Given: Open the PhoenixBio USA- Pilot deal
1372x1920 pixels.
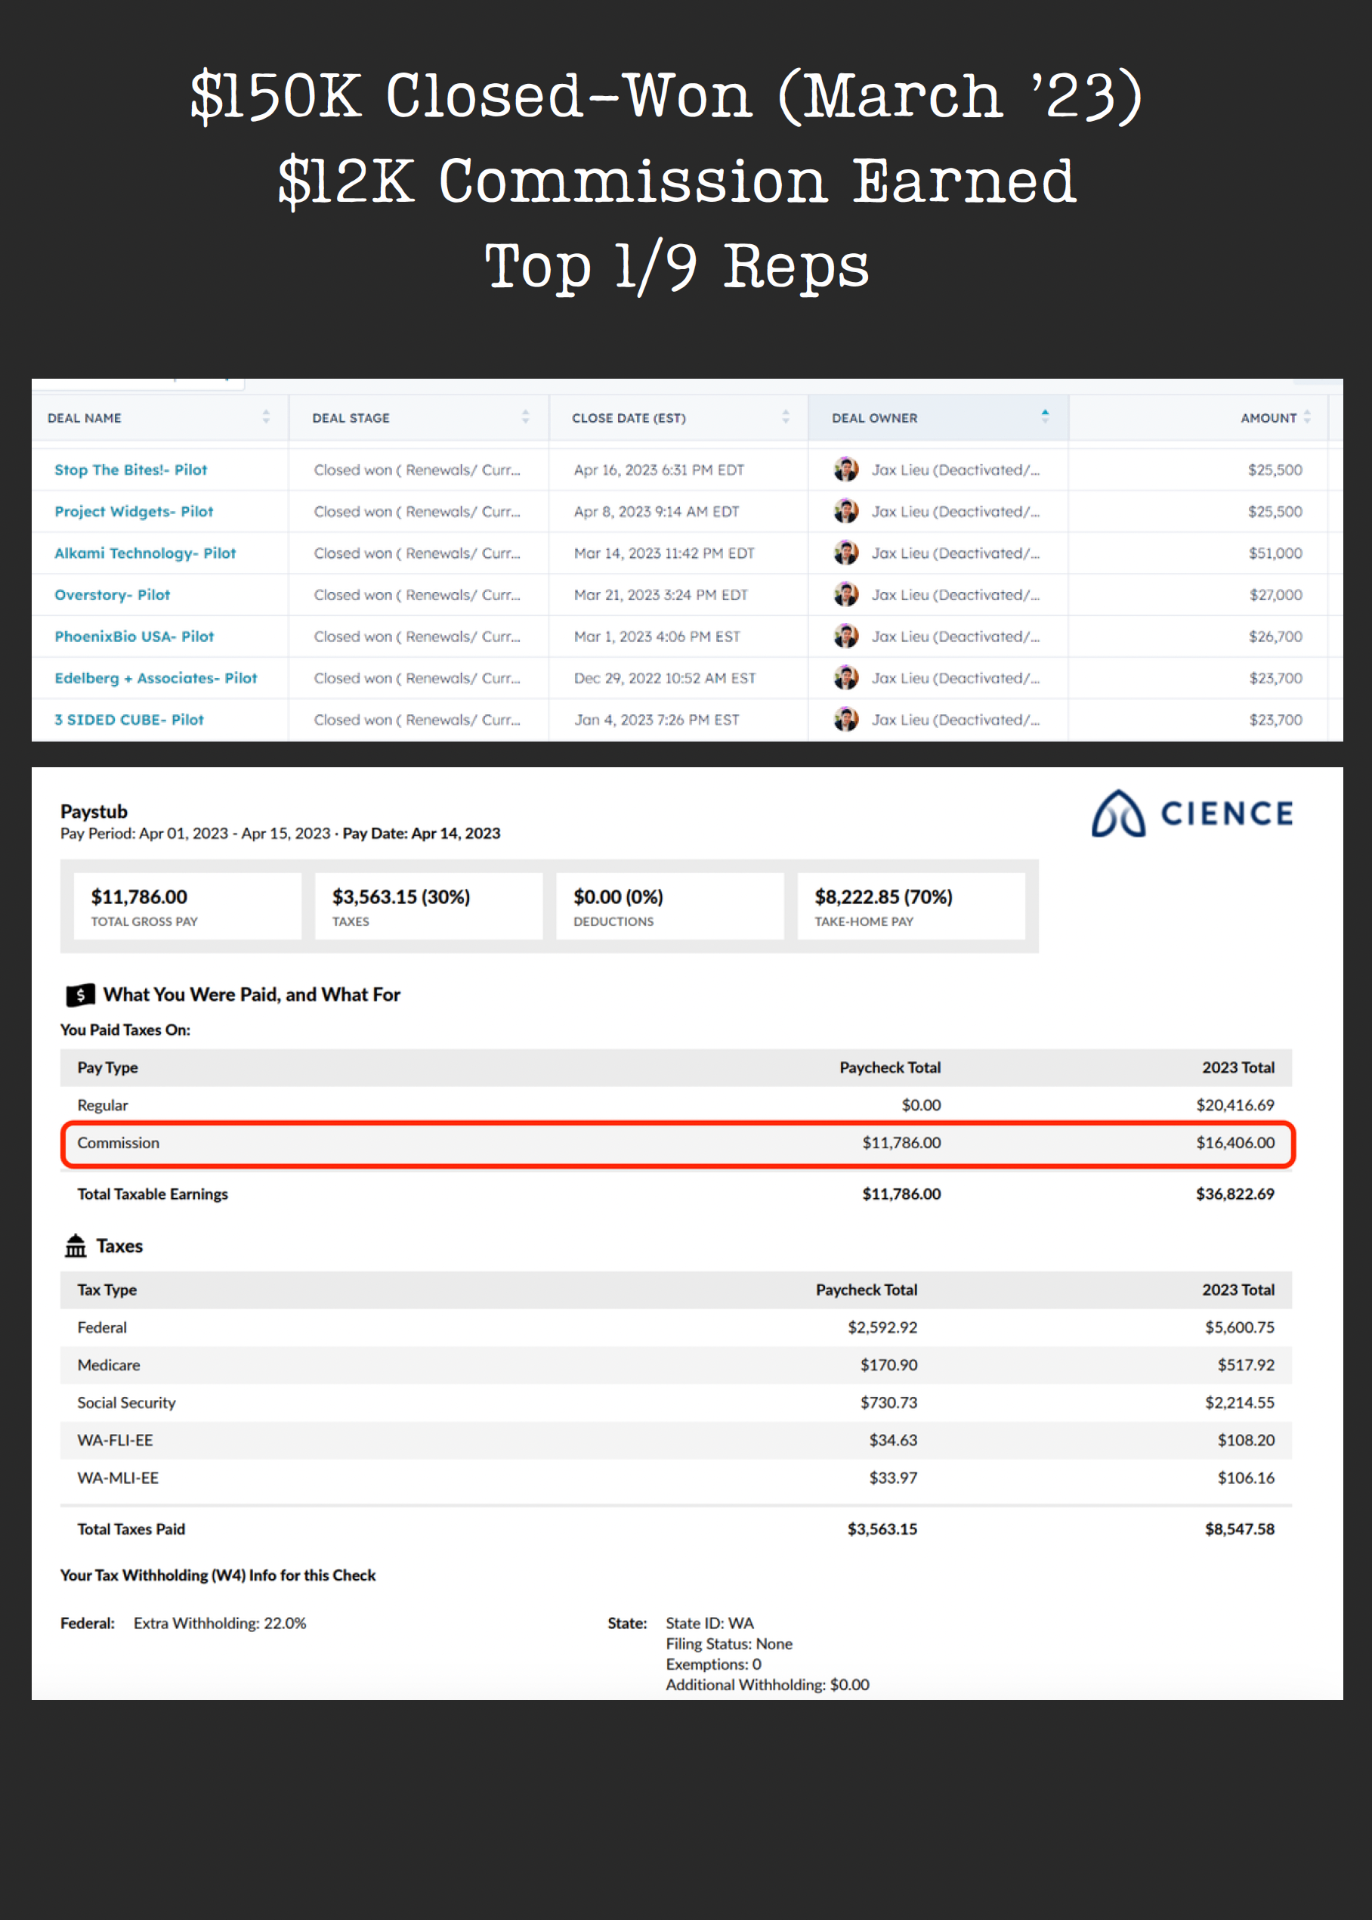Looking at the screenshot, I should [134, 636].
